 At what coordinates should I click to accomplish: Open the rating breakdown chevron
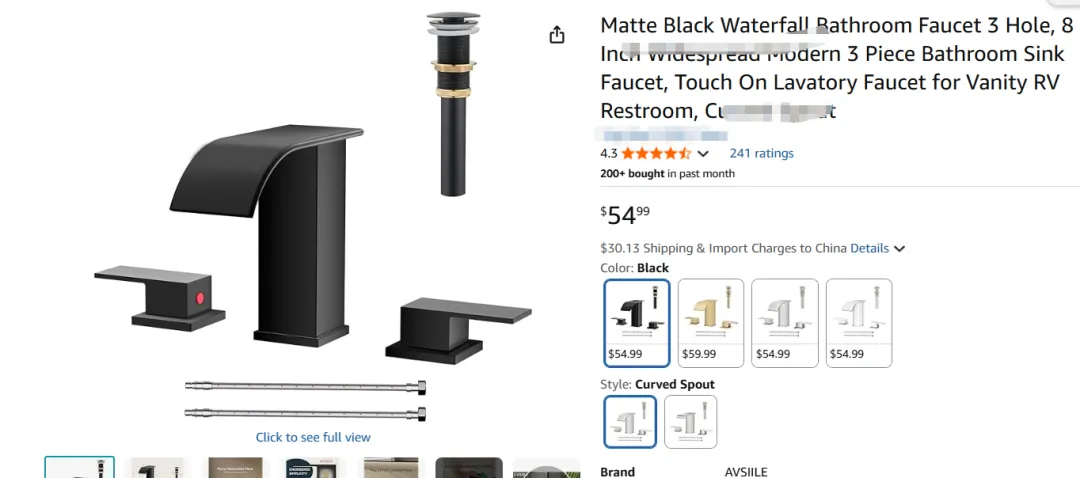click(x=703, y=154)
